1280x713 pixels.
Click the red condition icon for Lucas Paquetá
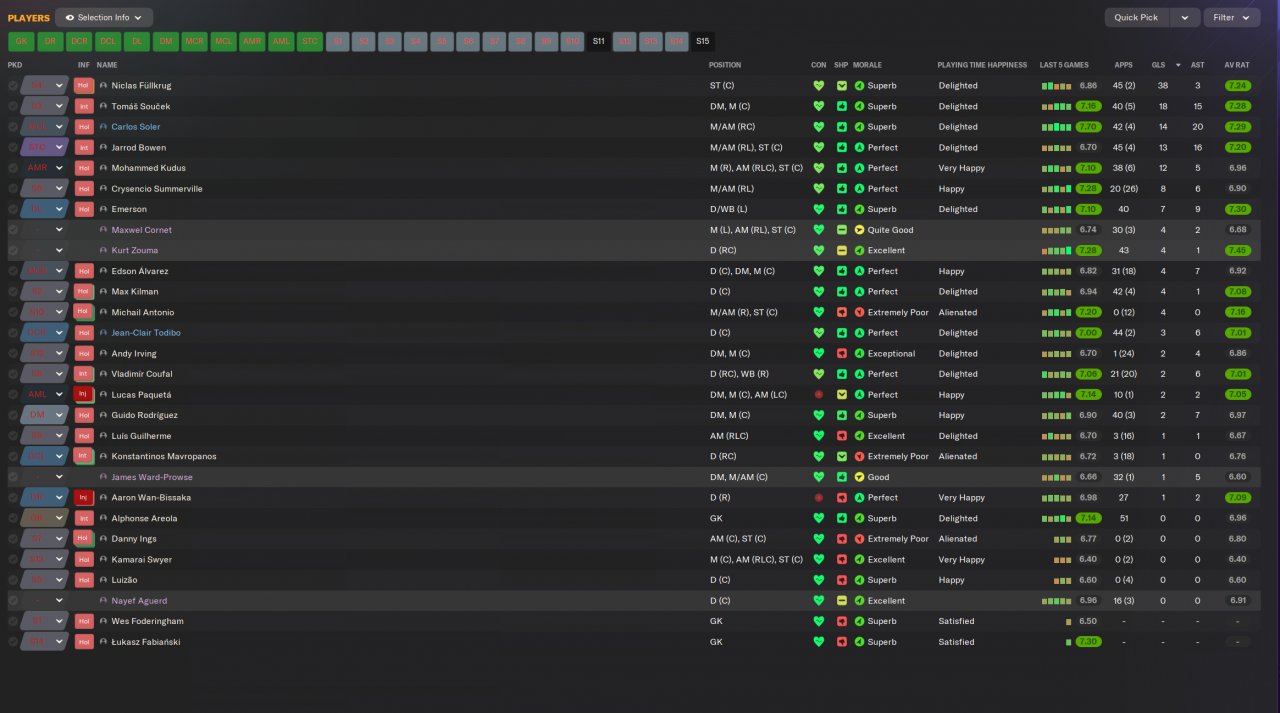tap(819, 395)
